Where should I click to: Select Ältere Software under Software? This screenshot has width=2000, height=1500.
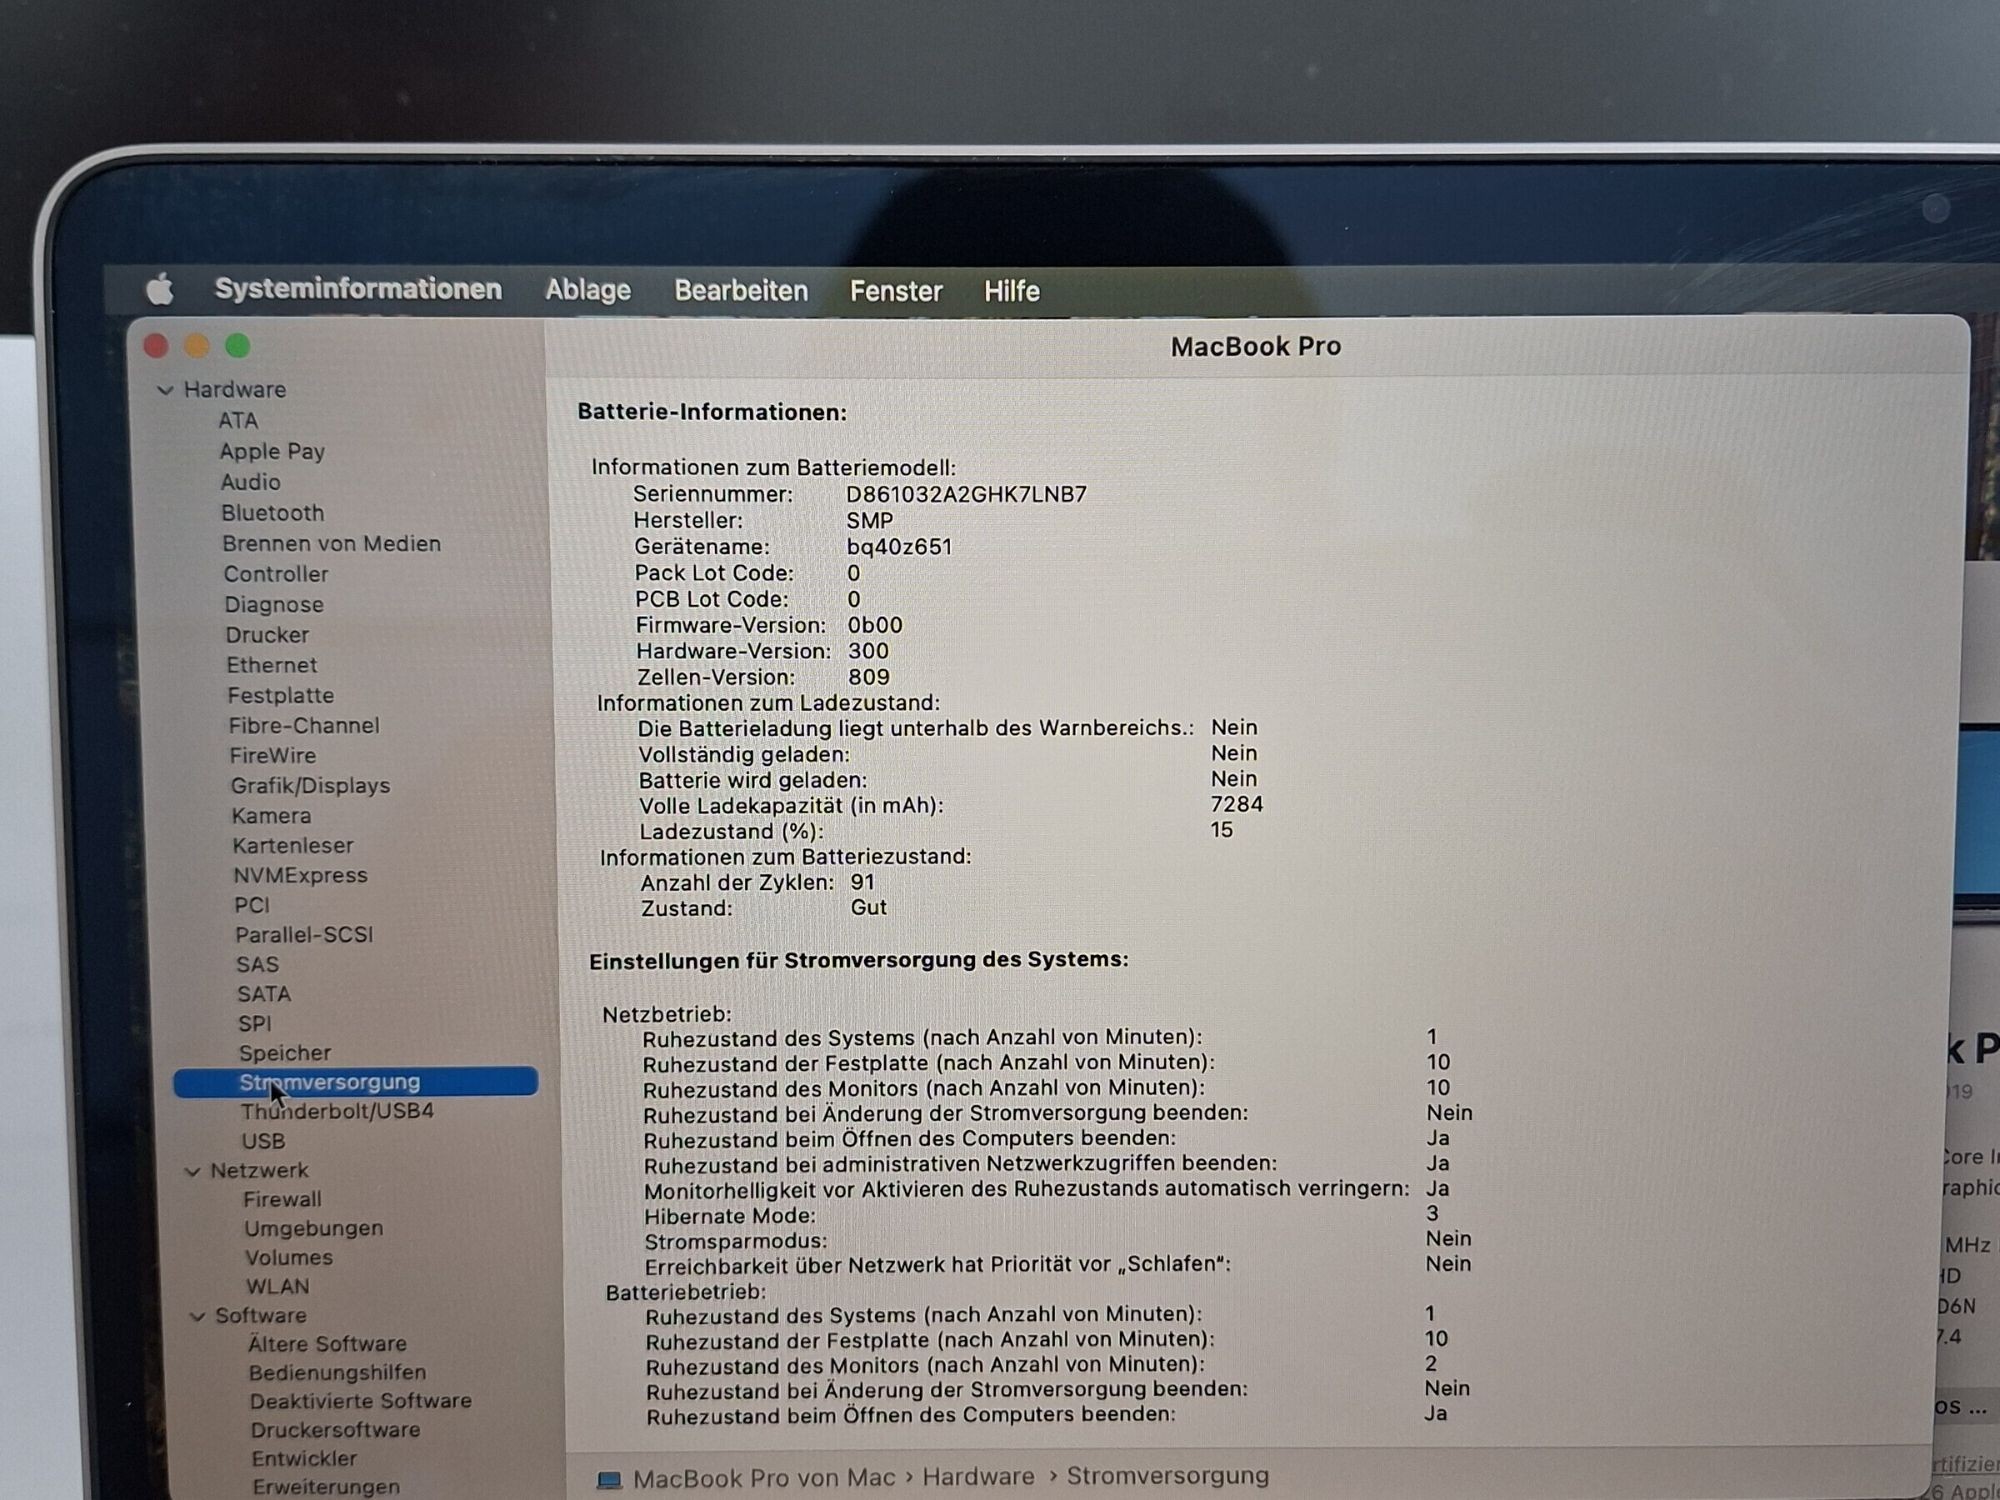[x=327, y=1344]
